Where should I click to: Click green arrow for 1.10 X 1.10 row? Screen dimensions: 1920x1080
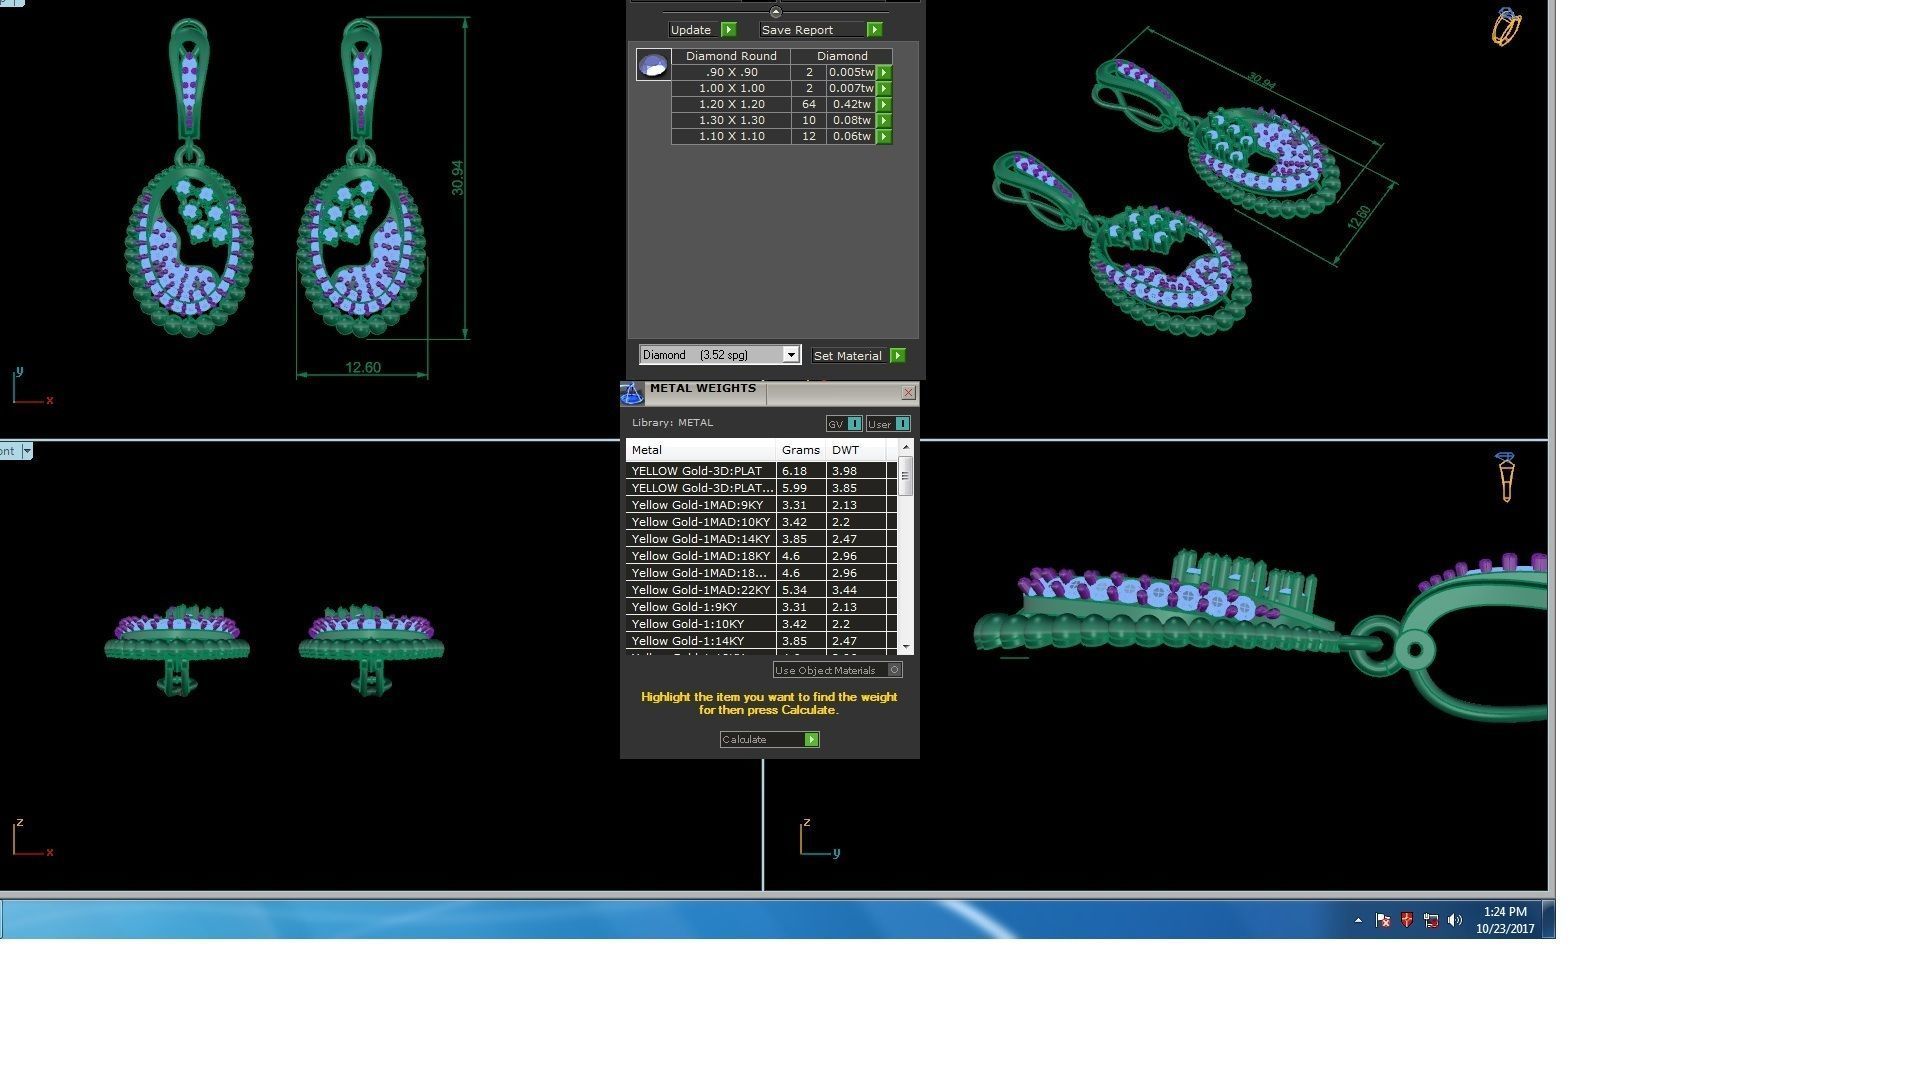click(x=884, y=137)
